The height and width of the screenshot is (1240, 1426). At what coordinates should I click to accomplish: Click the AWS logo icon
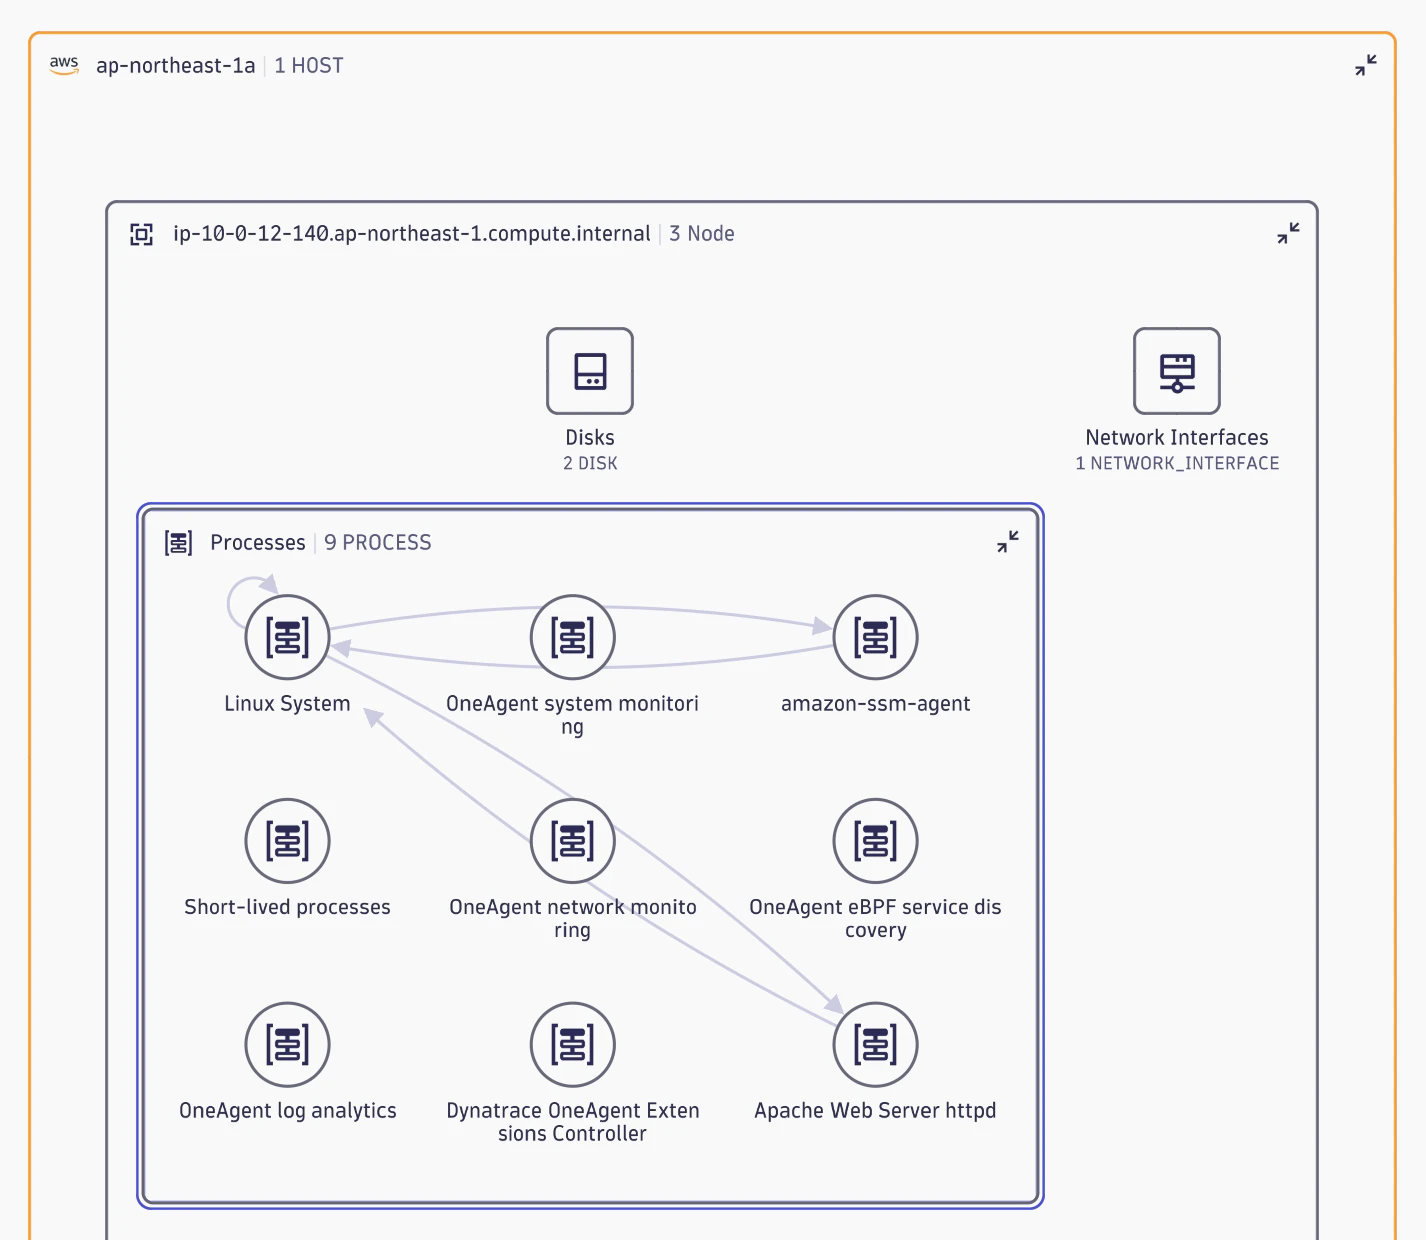[x=64, y=65]
